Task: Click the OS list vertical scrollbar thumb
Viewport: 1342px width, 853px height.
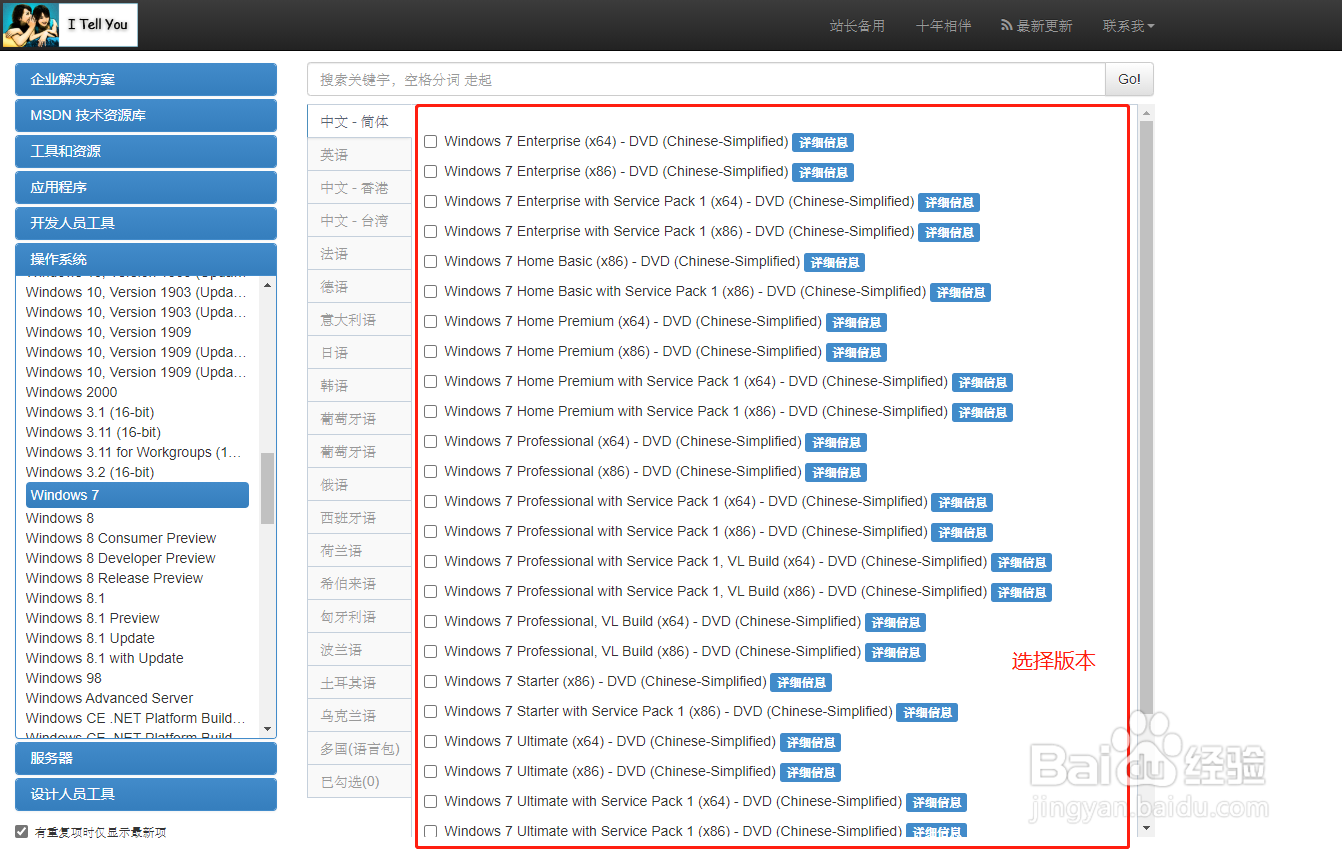Action: coord(267,488)
